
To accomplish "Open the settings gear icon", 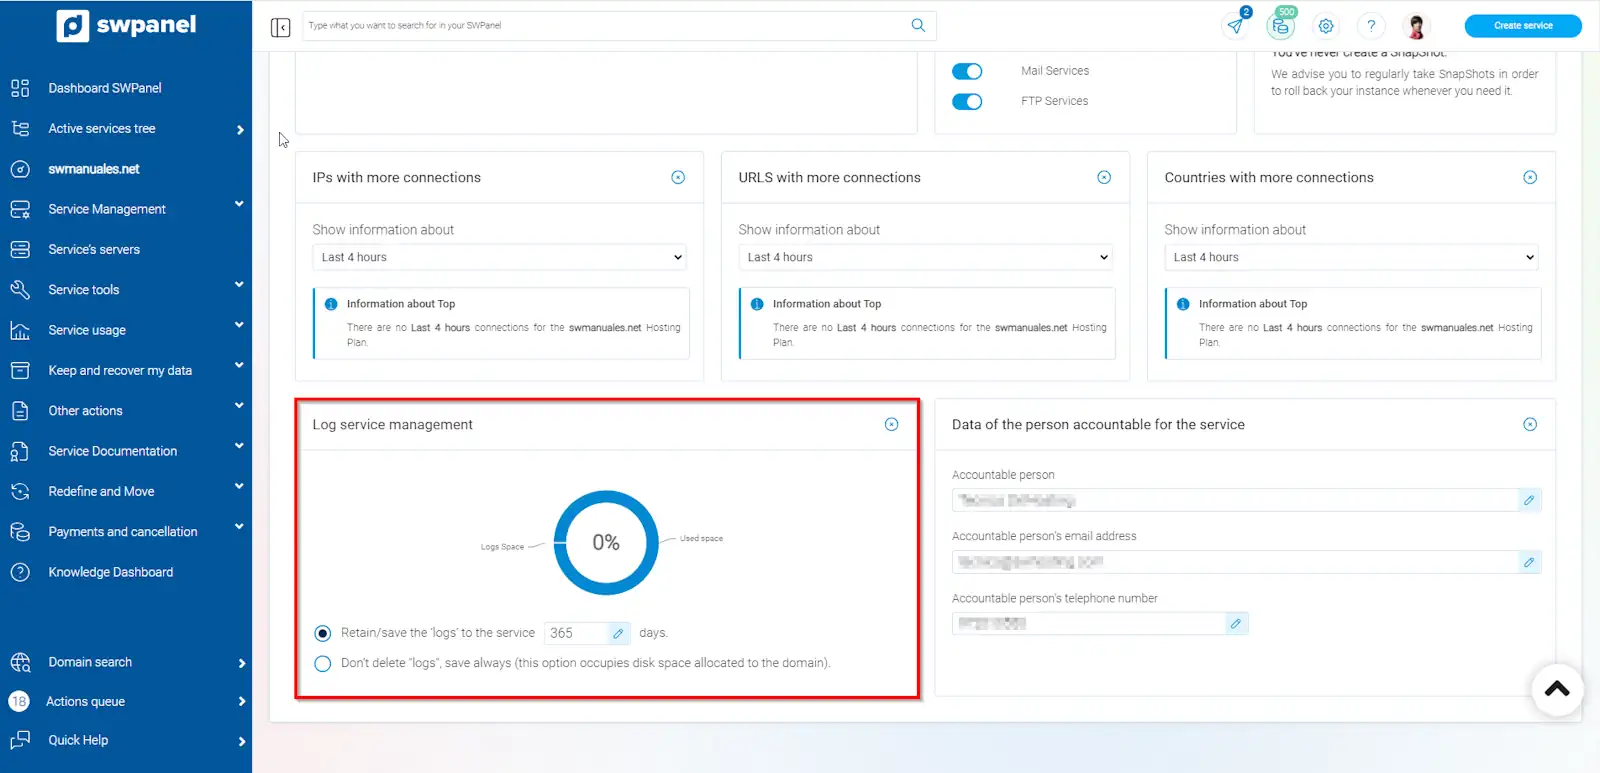I will (x=1326, y=26).
